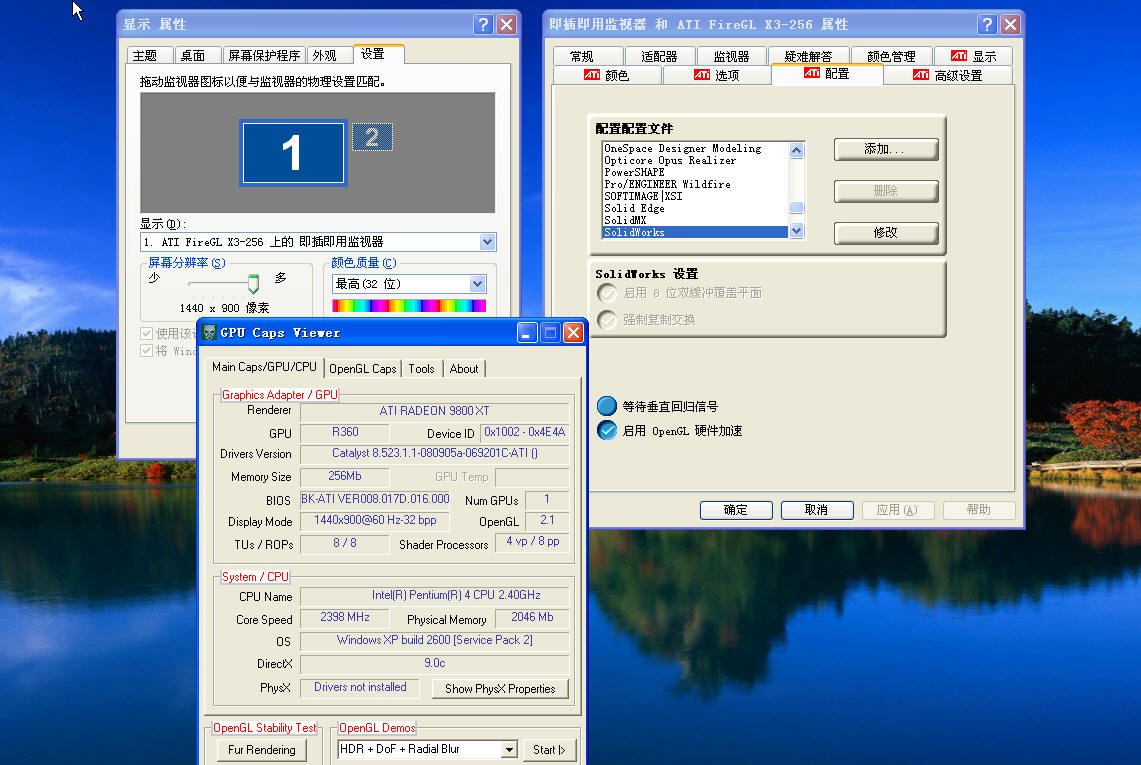The width and height of the screenshot is (1141, 765).
Task: Select the 设置 tab
Action: [x=378, y=54]
